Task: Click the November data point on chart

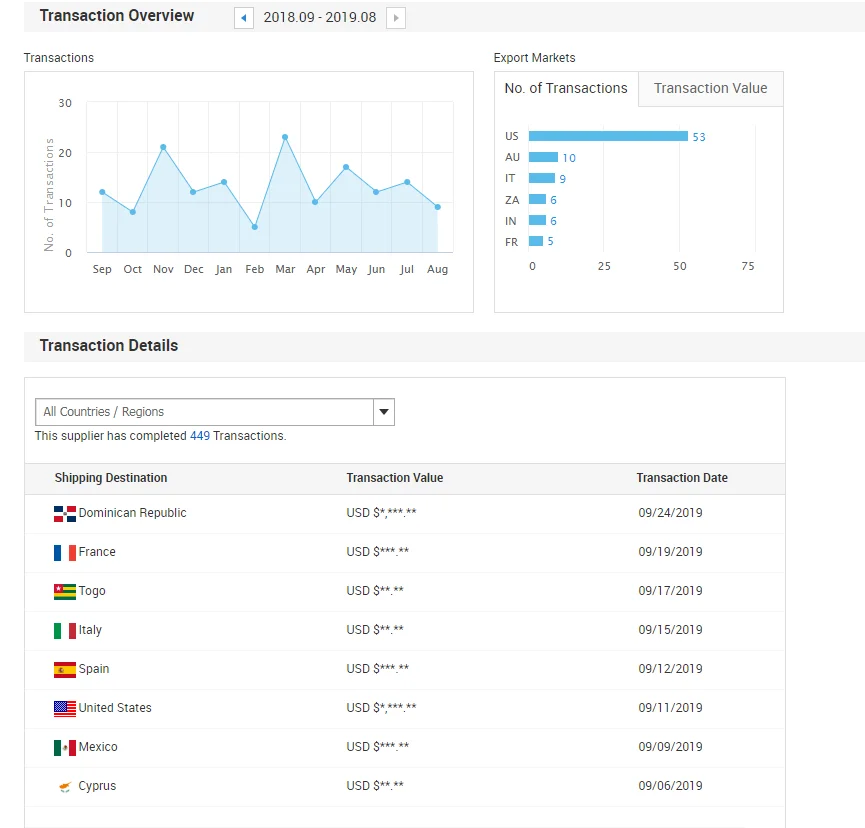Action: click(x=163, y=147)
